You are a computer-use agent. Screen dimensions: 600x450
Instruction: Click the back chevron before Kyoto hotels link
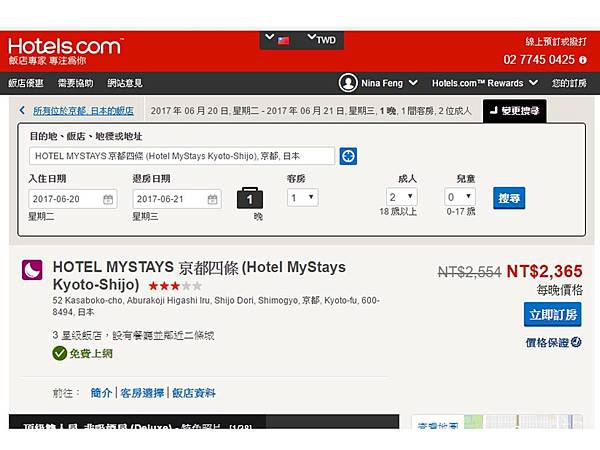[x=22, y=111]
